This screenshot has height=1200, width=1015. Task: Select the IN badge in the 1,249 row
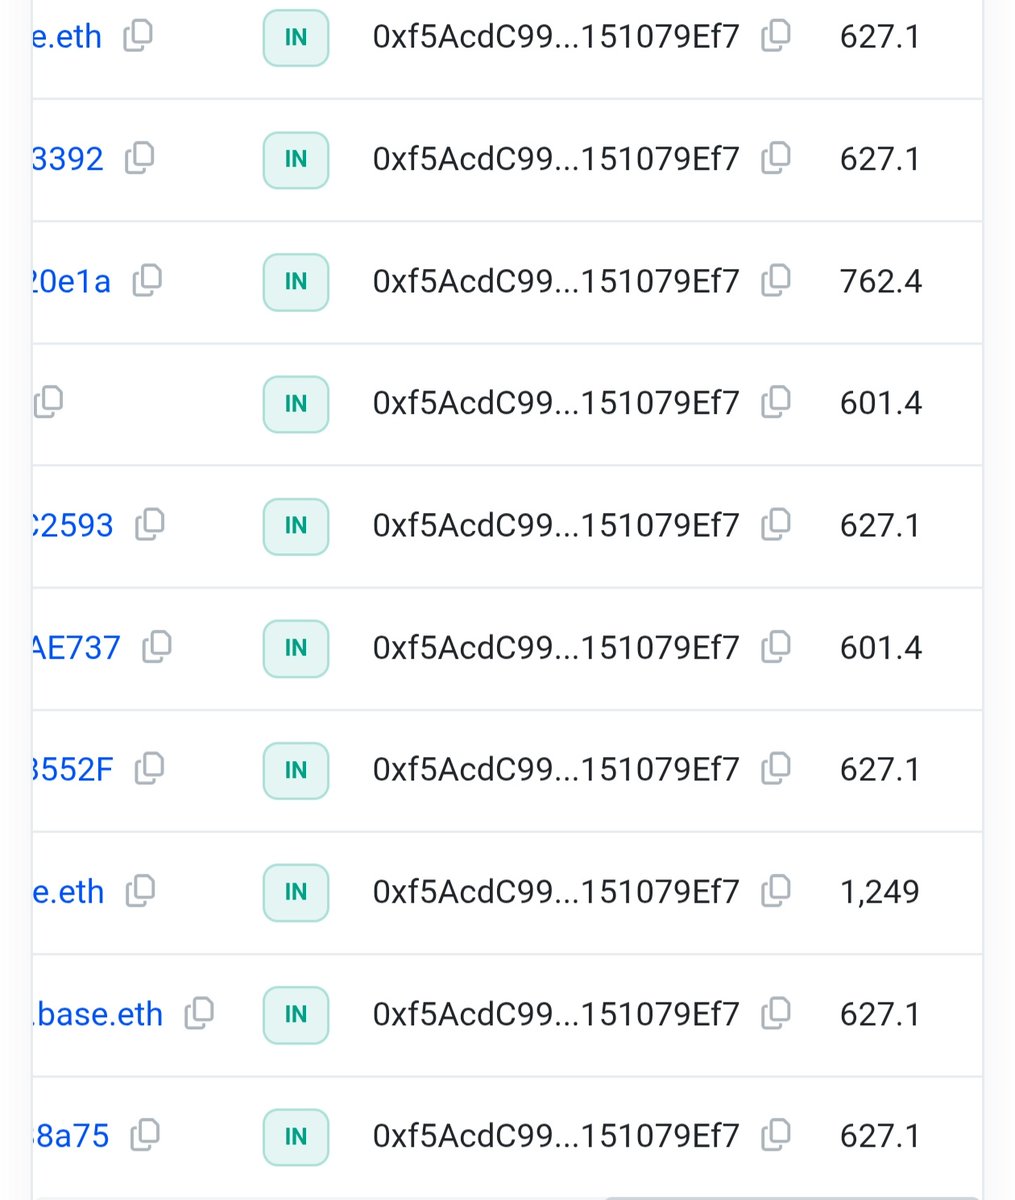pyautogui.click(x=296, y=892)
